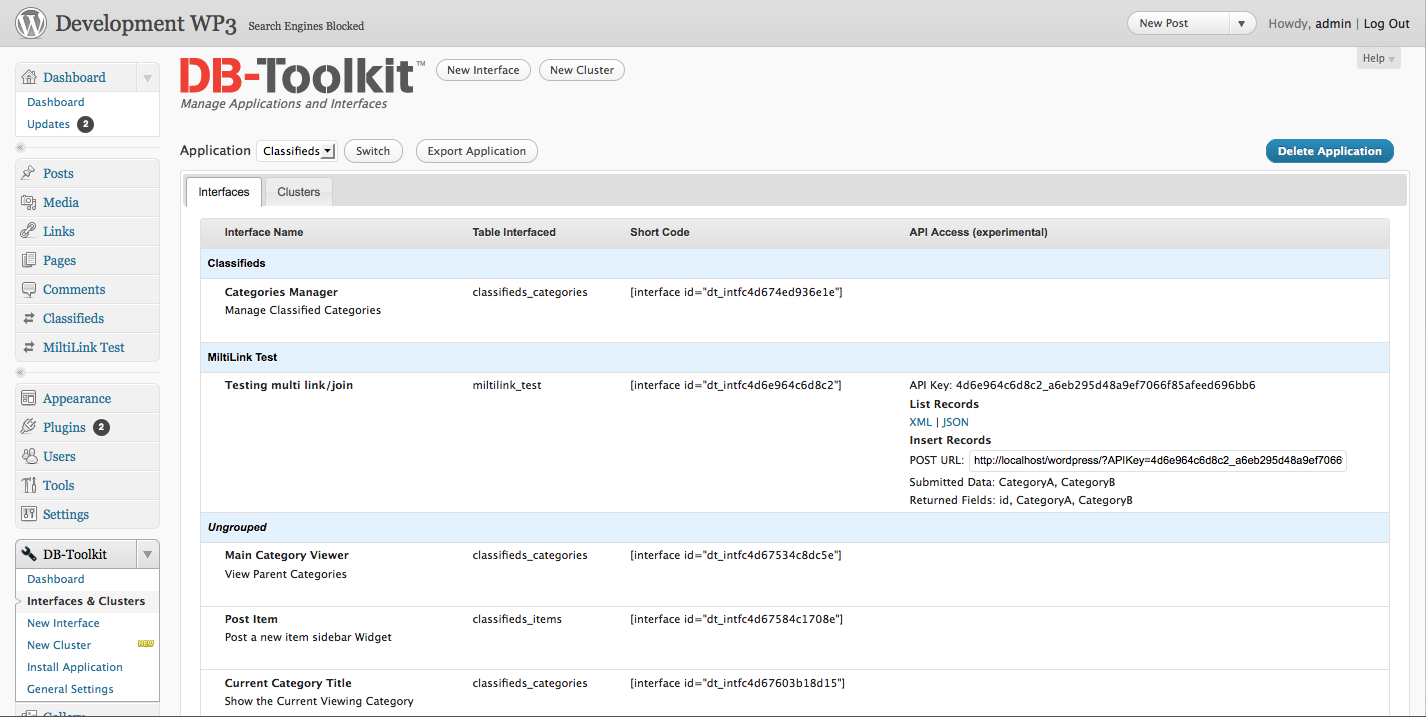Collapse the DB-Toolkit menu arrow
The image size is (1426, 717).
[147, 554]
